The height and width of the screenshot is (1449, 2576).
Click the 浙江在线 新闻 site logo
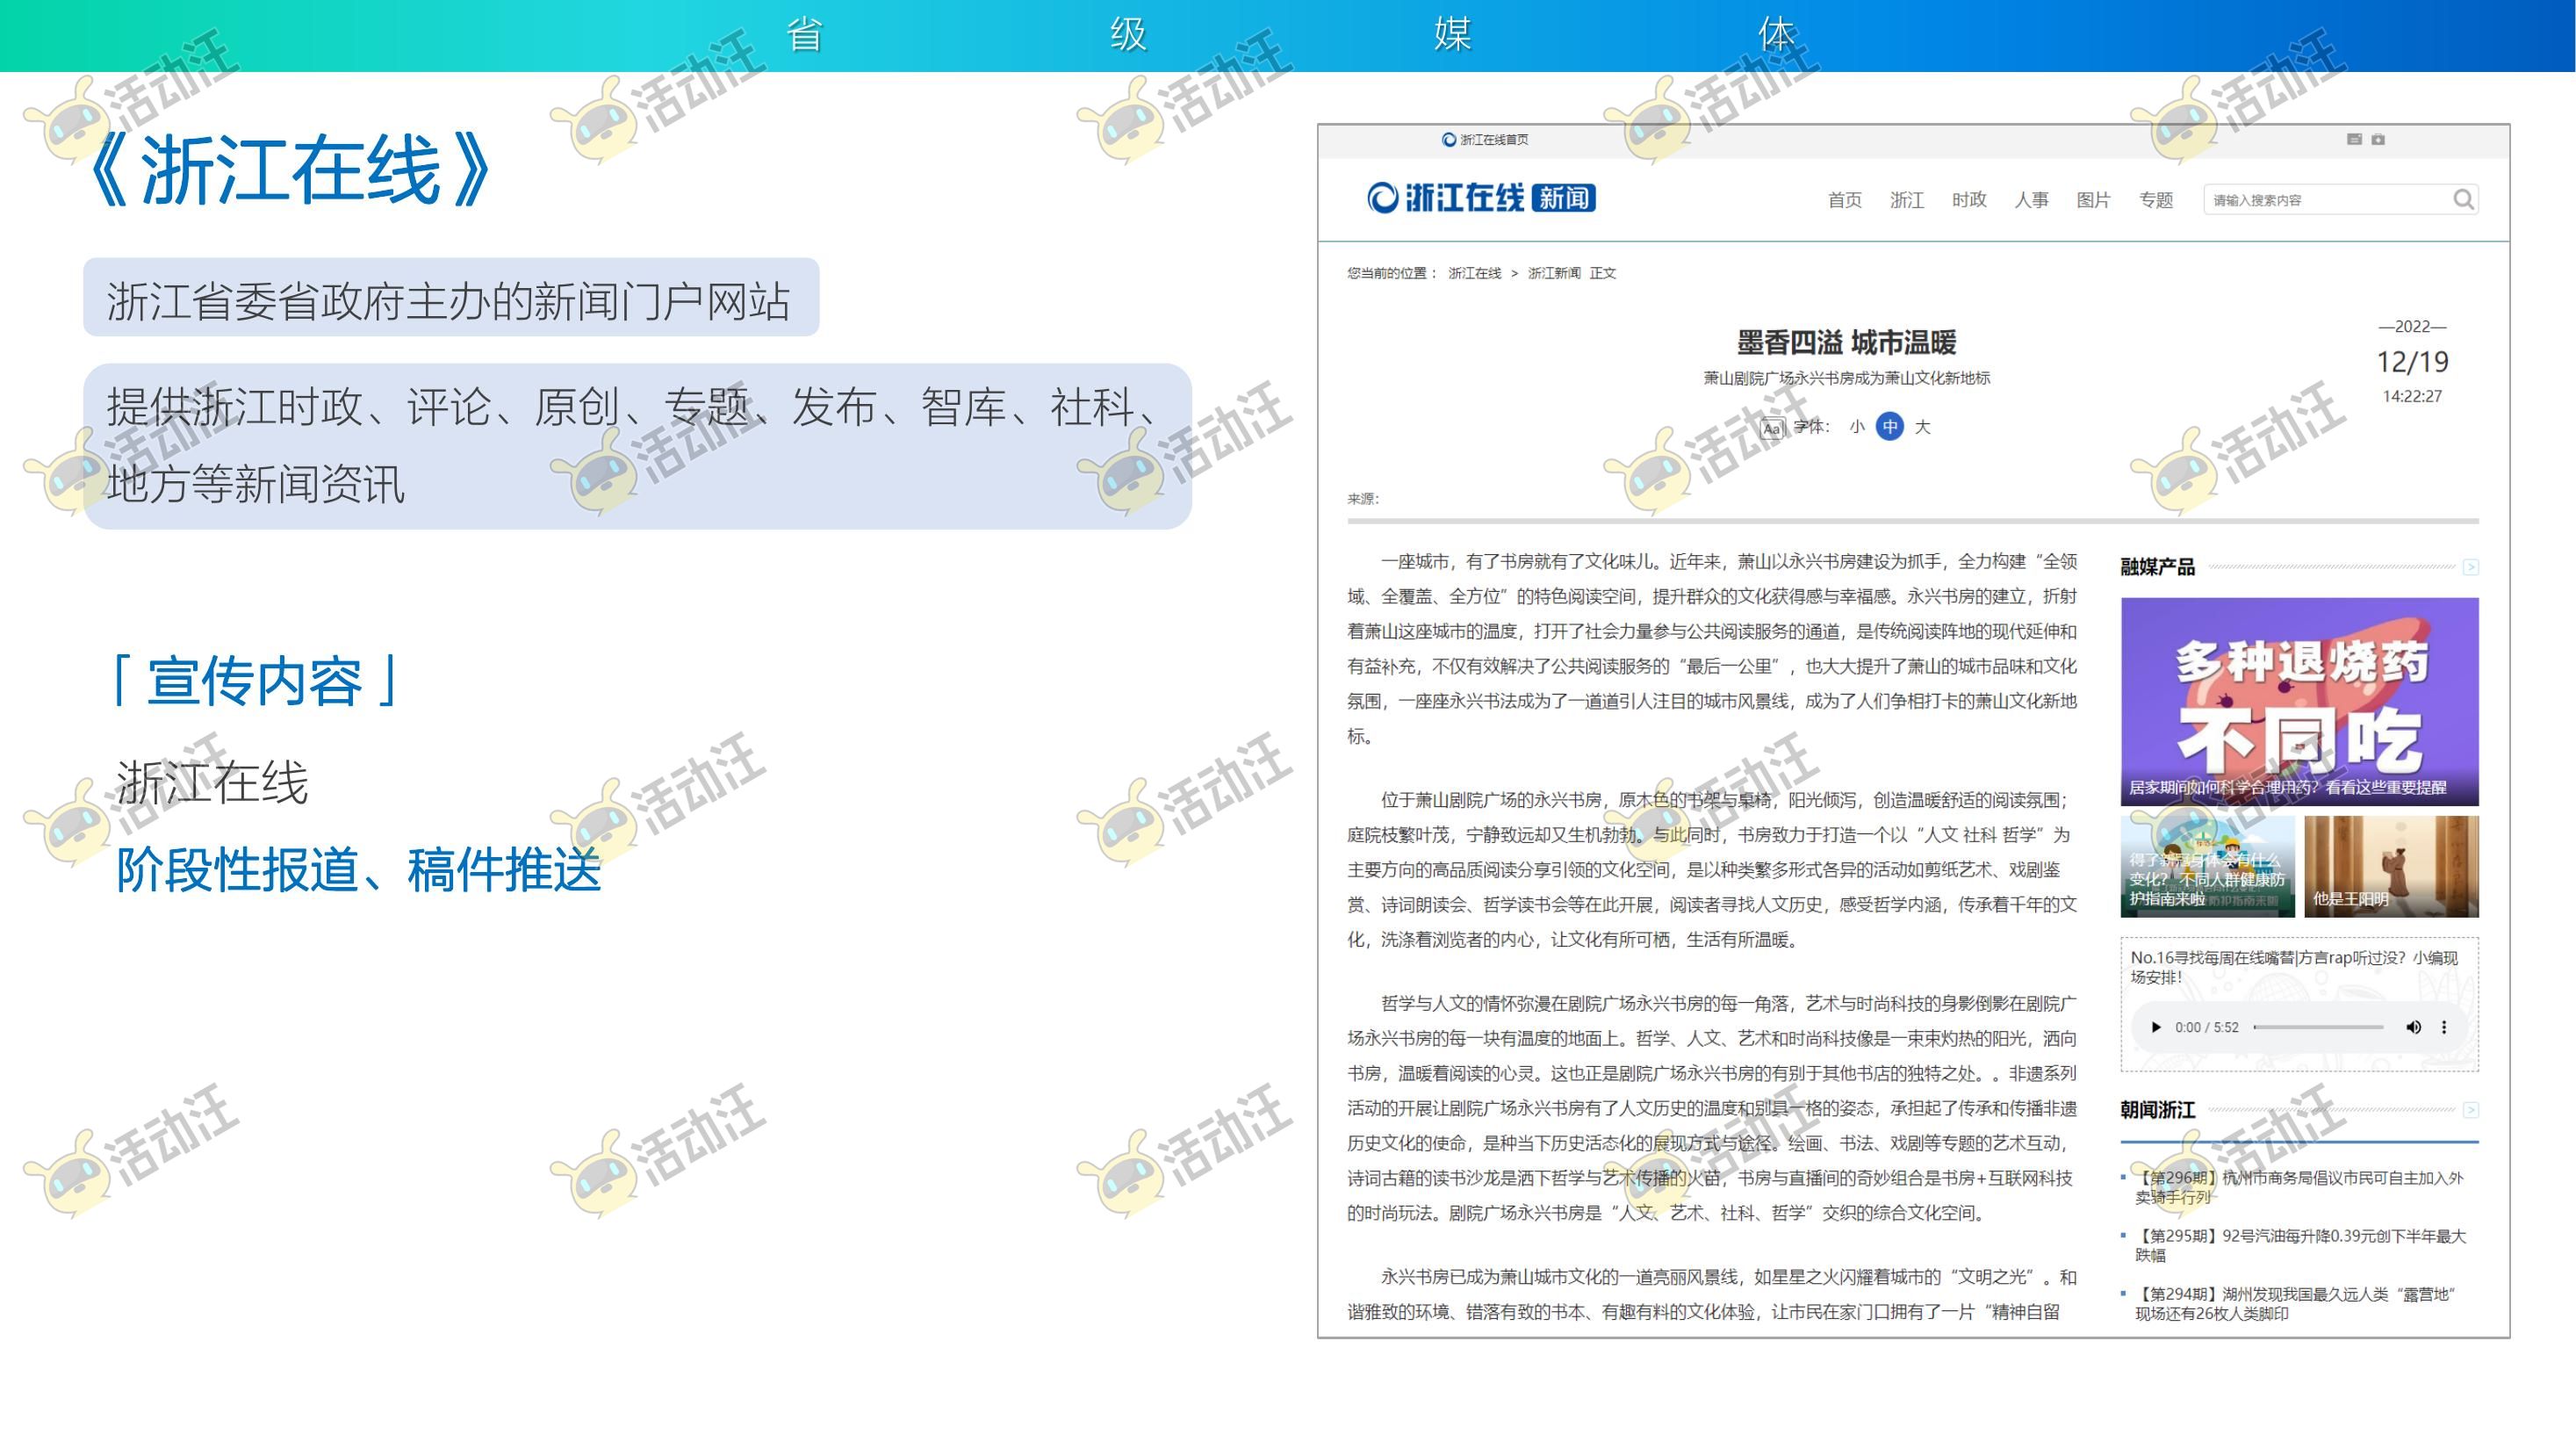(1481, 198)
